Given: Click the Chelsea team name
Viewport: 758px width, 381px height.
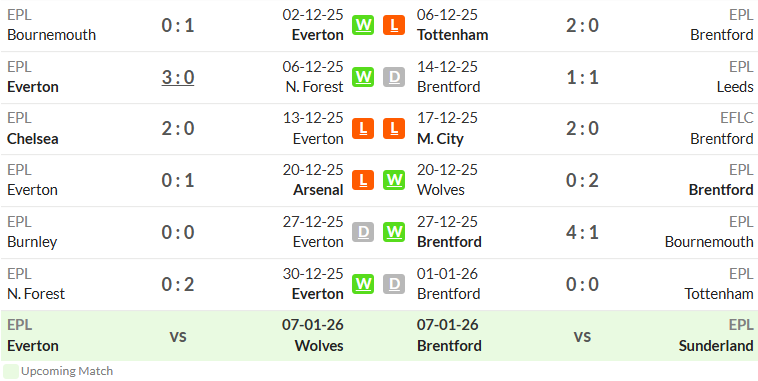Looking at the screenshot, I should tap(33, 139).
